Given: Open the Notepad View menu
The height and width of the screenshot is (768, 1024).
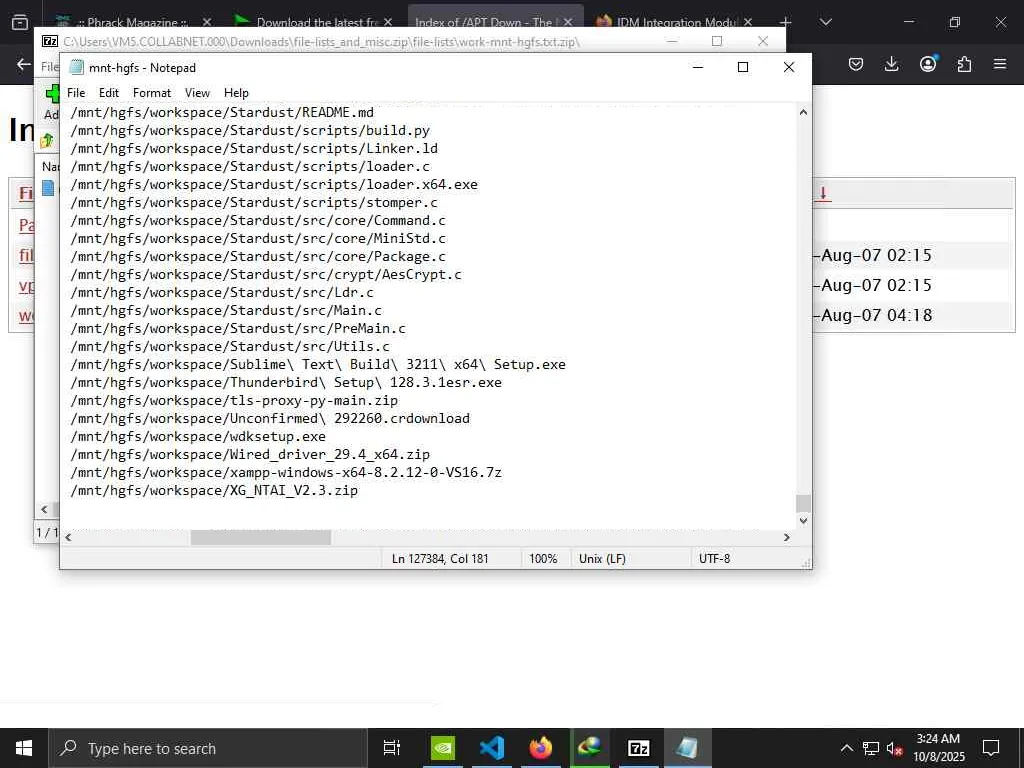Looking at the screenshot, I should coord(197,93).
